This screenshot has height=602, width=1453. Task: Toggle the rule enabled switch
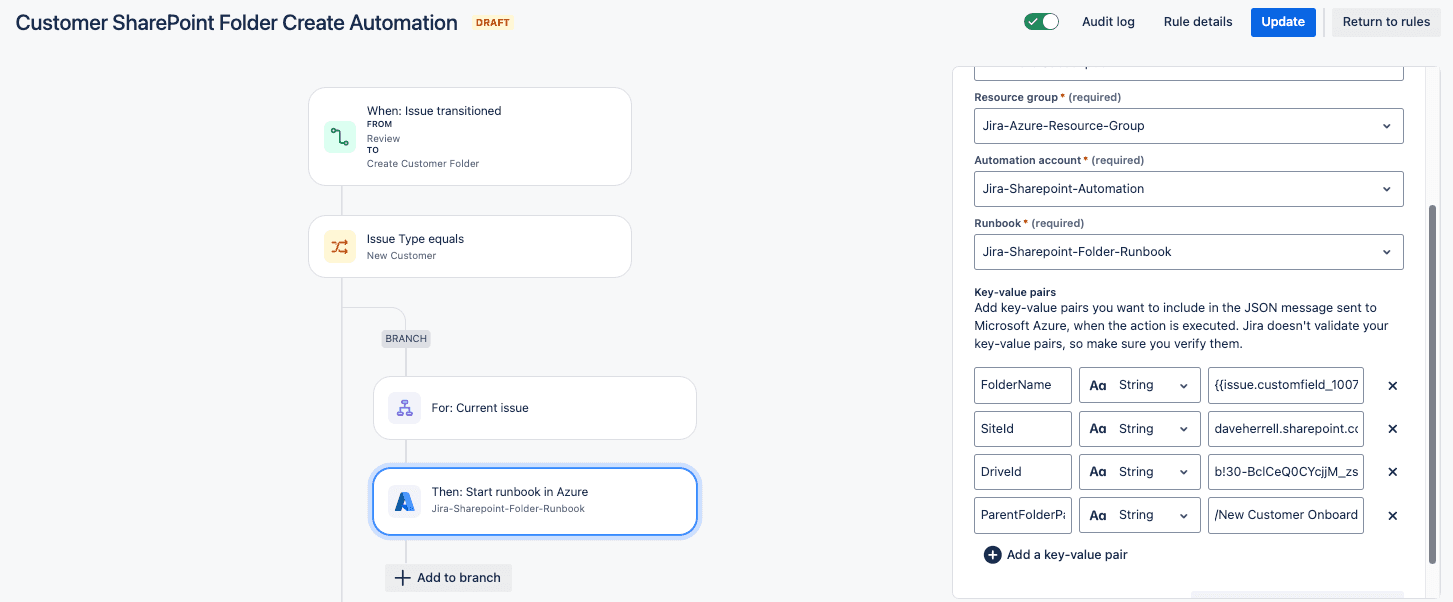click(1041, 22)
